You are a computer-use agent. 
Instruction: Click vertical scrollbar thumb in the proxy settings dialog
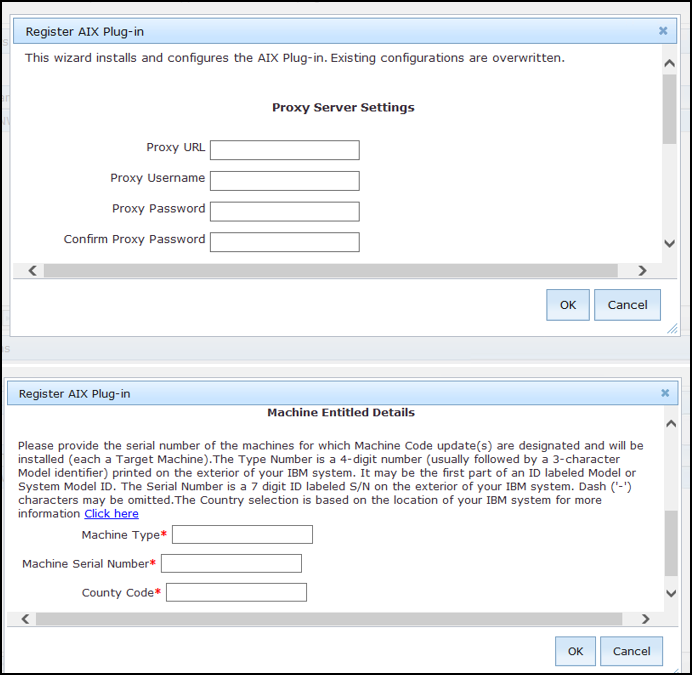coord(669,109)
